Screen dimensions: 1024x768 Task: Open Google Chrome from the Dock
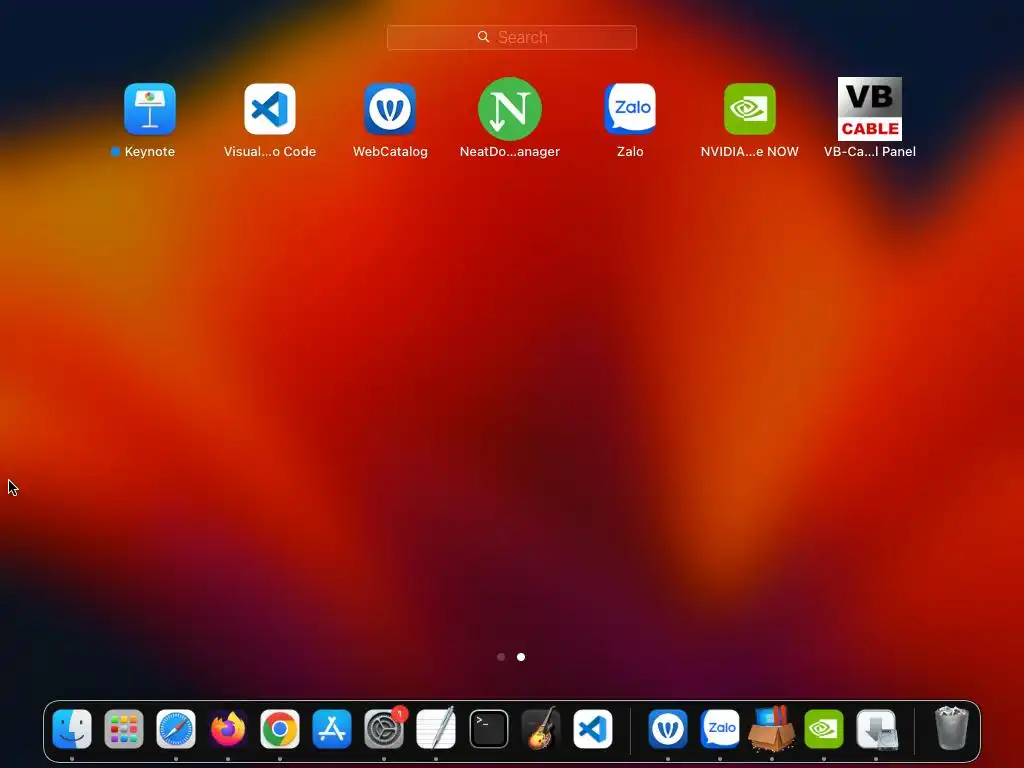click(x=280, y=729)
